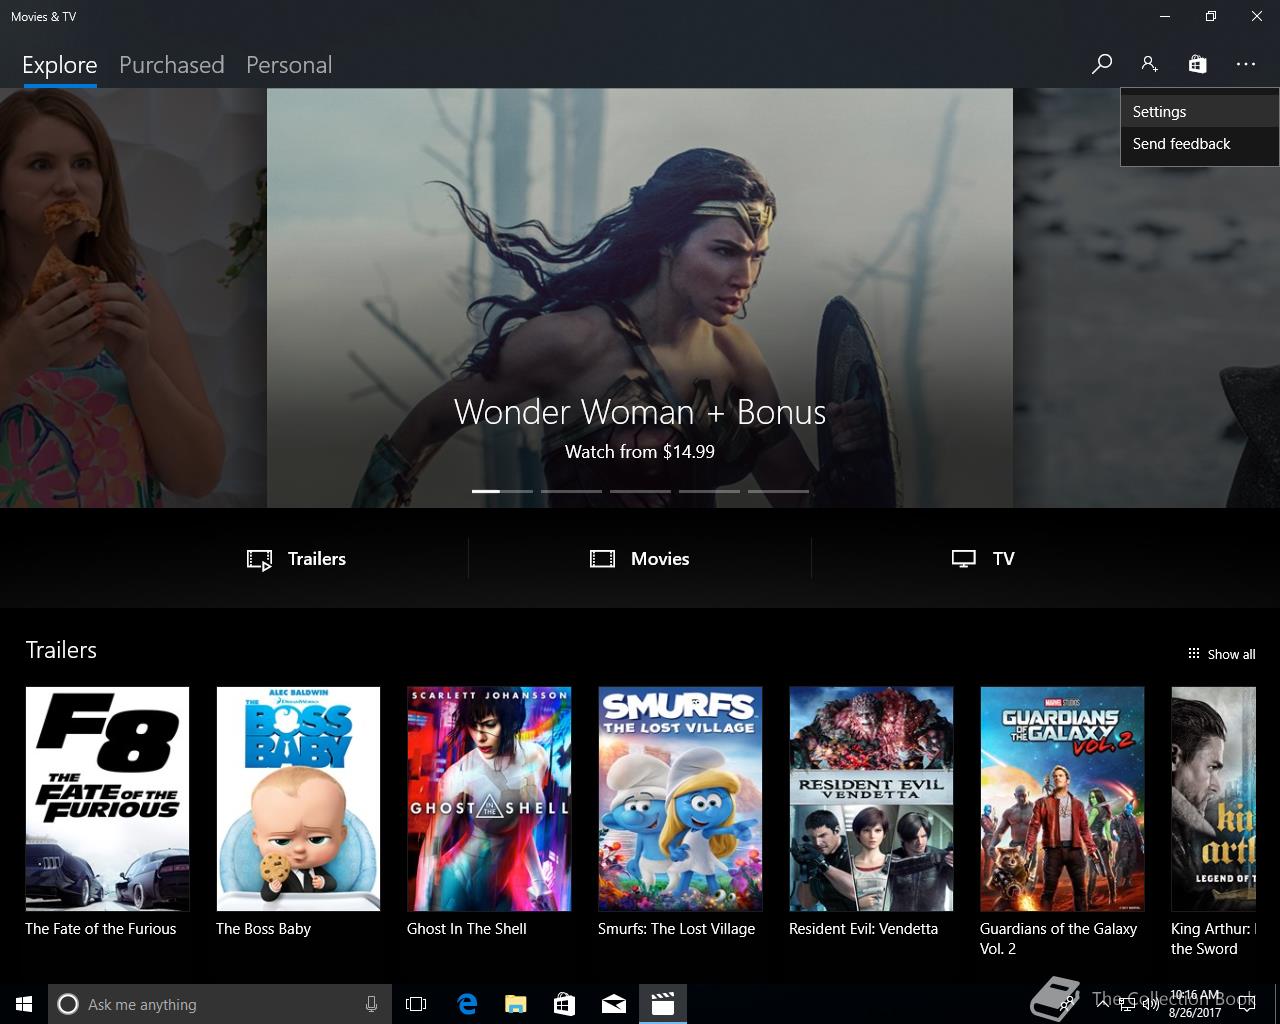The height and width of the screenshot is (1024, 1280).
Task: Close the Movies & TV window
Action: pos(1257,16)
